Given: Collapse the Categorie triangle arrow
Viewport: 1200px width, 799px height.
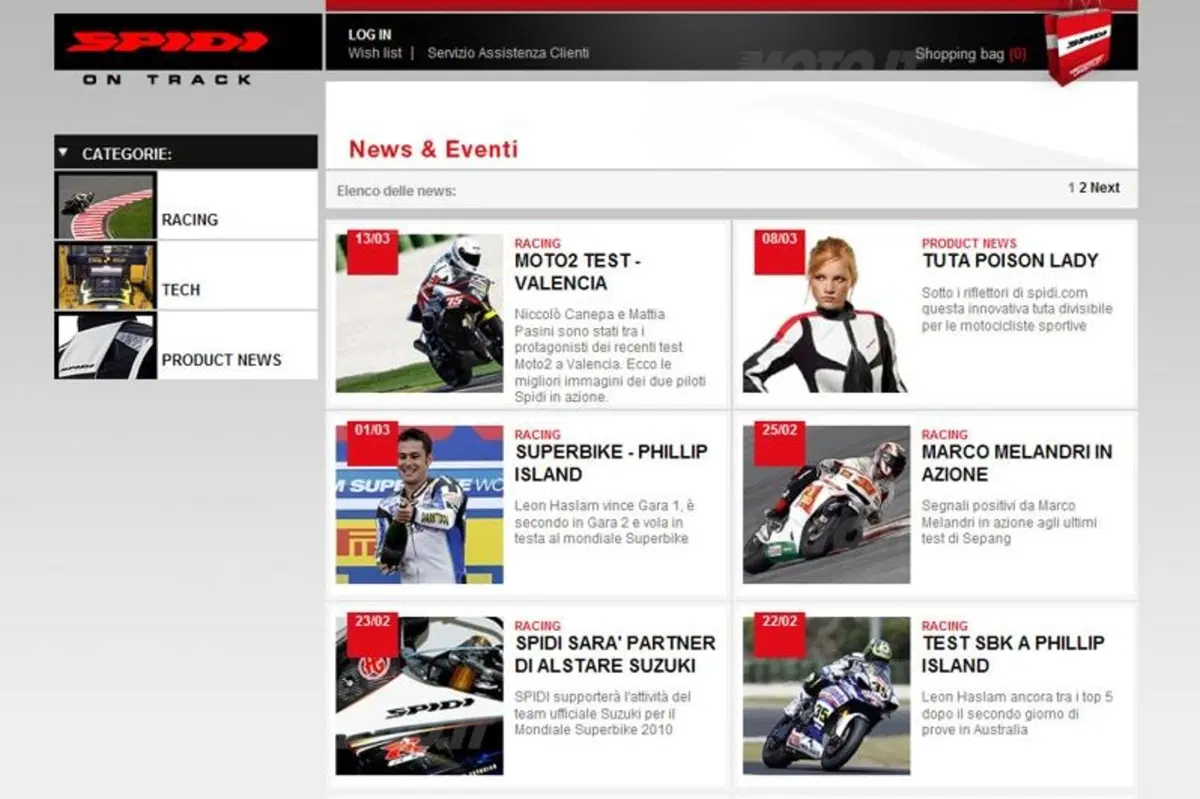Looking at the screenshot, I should [63, 153].
